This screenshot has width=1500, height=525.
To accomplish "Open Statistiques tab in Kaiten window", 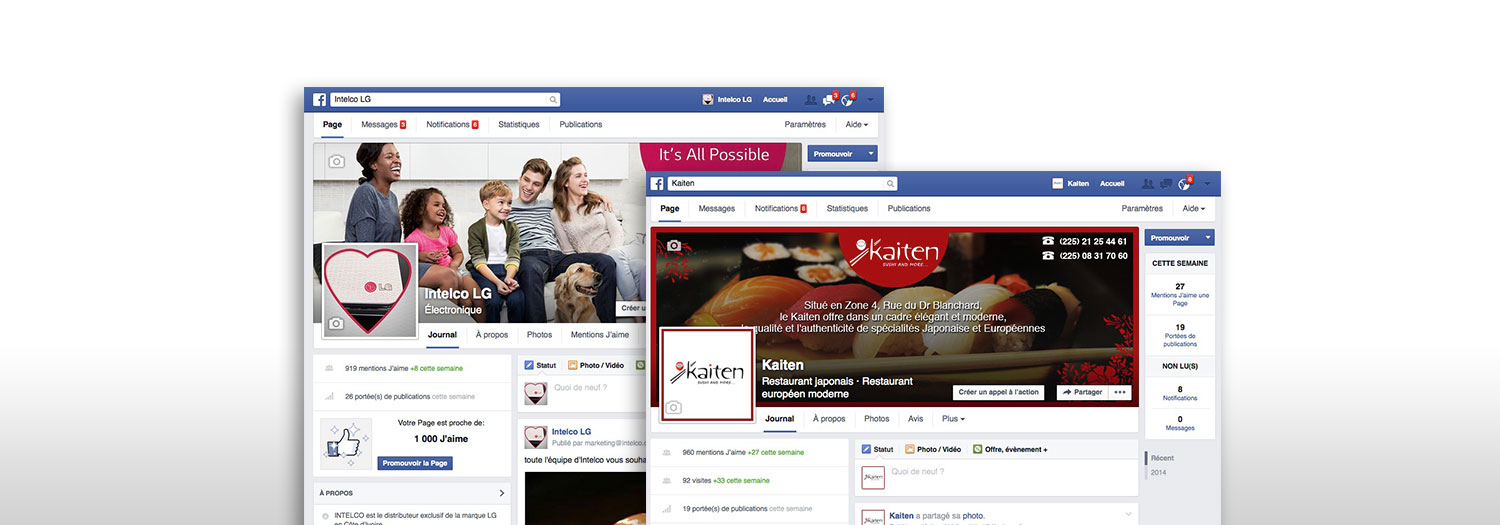I will pos(847,209).
